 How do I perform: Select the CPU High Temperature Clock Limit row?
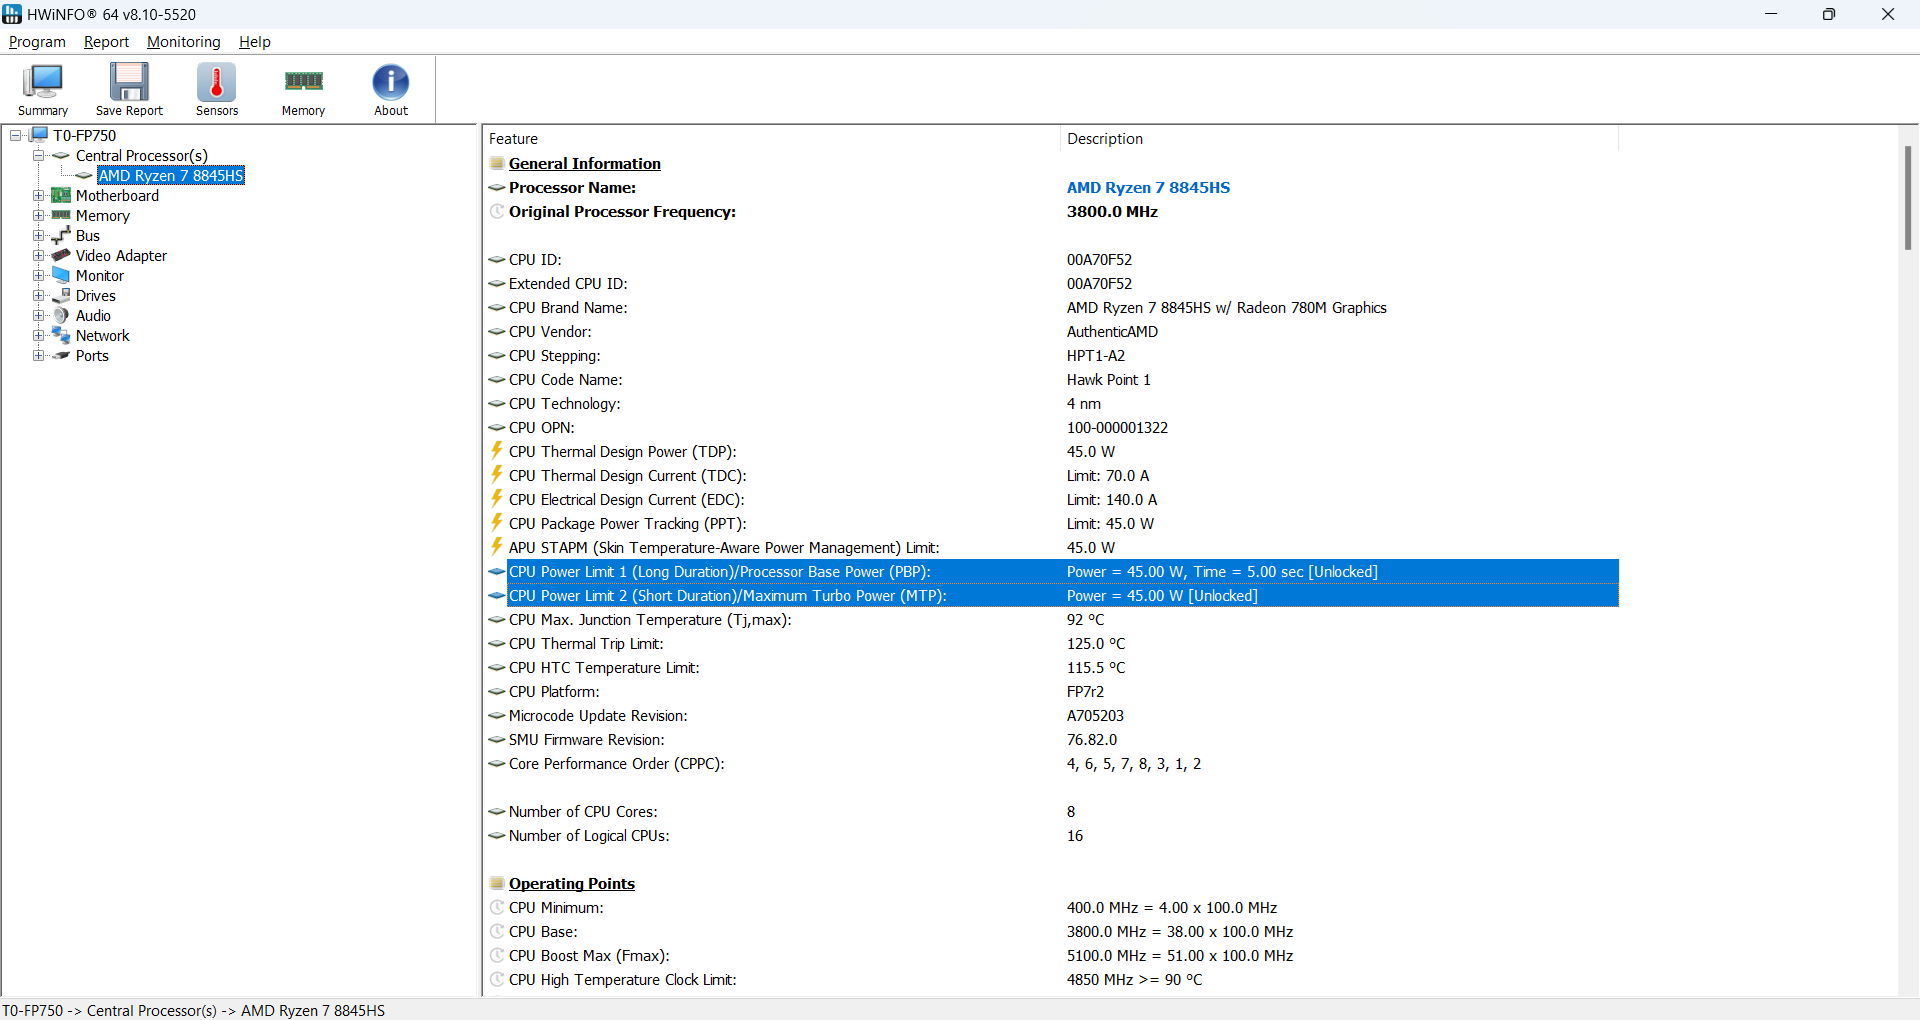tap(1051, 979)
